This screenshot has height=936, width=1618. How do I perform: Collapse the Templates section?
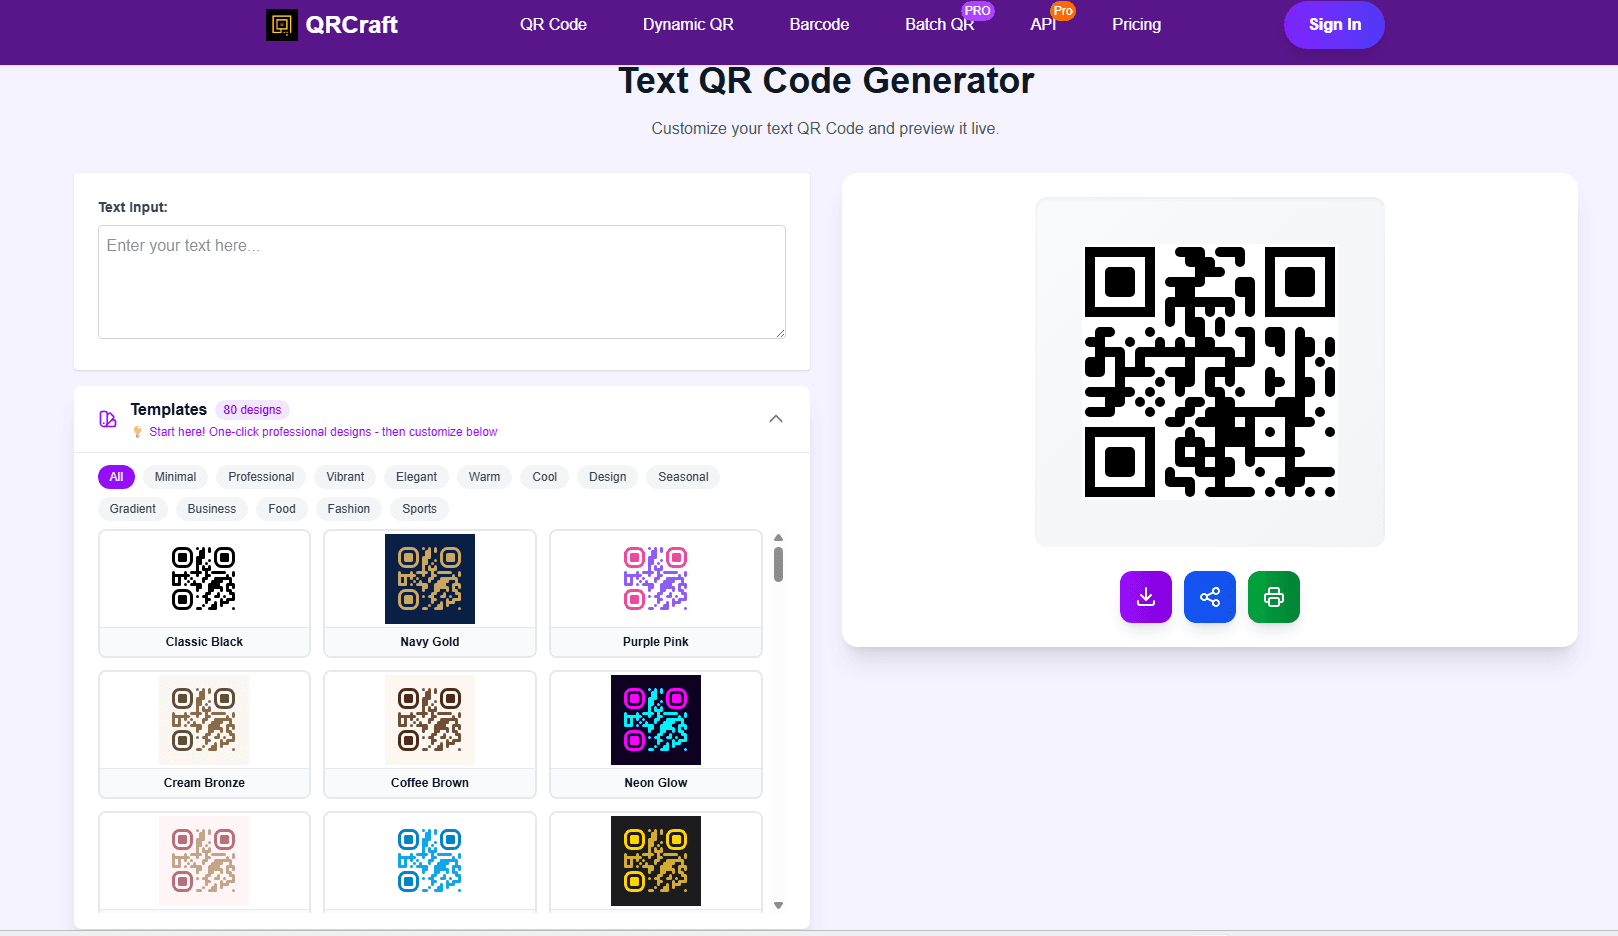point(776,419)
